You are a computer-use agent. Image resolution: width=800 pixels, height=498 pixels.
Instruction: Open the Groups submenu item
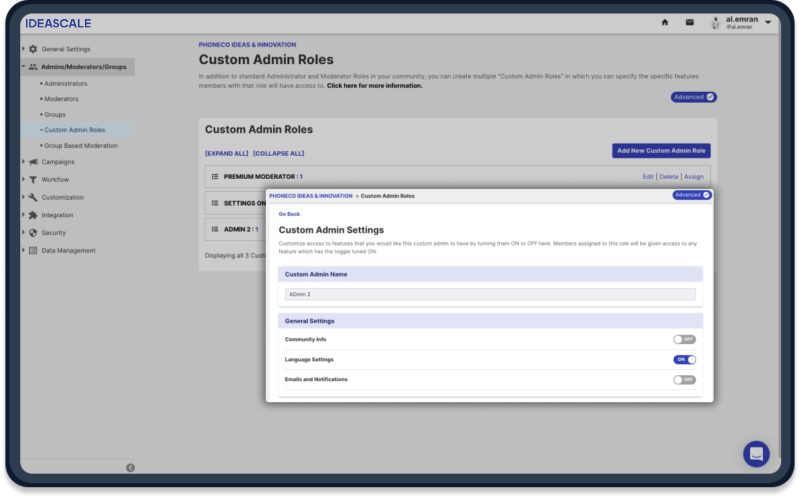(55, 115)
